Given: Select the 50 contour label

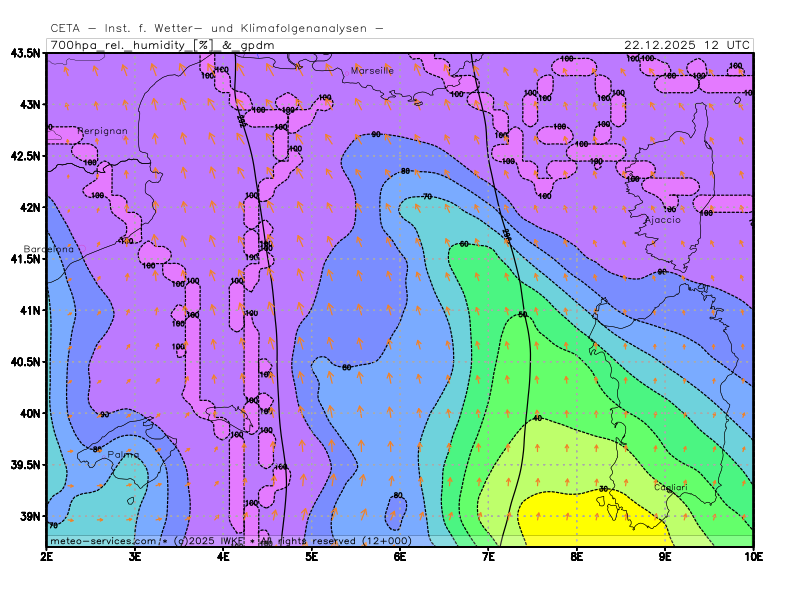Looking at the screenshot, I should tap(522, 315).
